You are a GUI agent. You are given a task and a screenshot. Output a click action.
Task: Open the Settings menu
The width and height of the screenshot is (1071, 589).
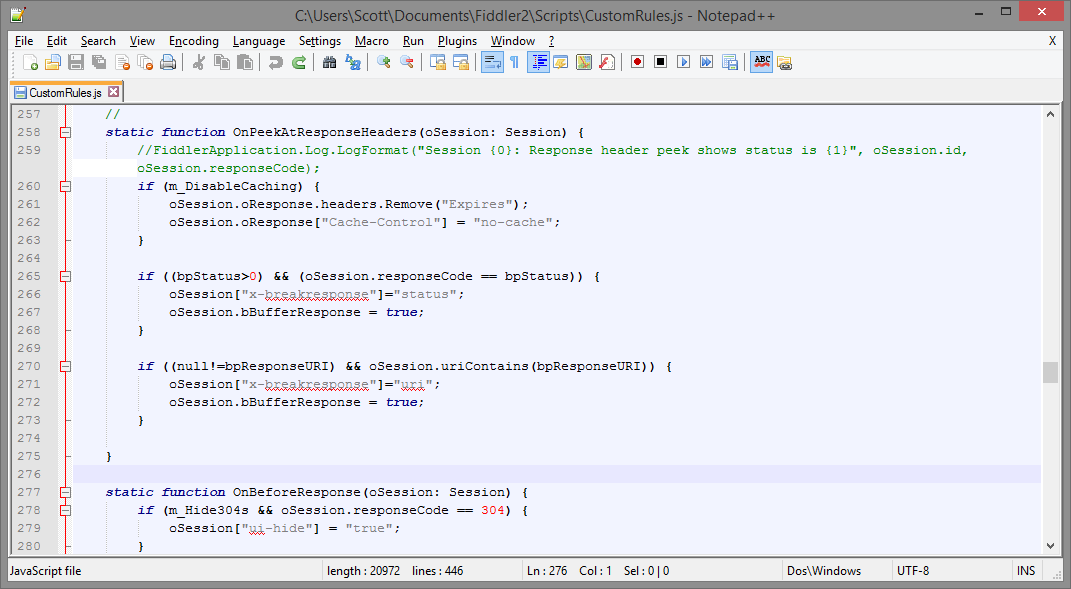(x=320, y=41)
